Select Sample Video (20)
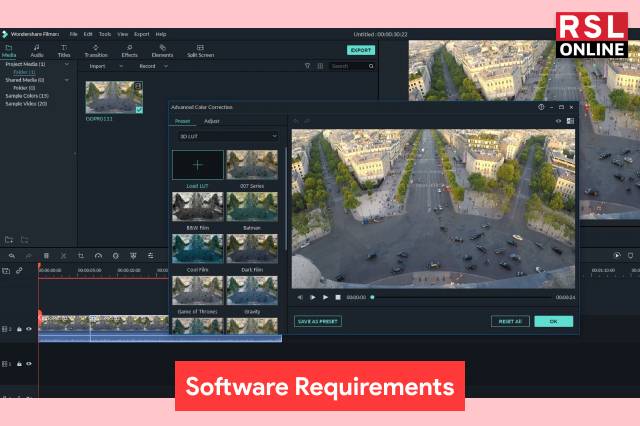The height and width of the screenshot is (426, 640). click(x=26, y=104)
